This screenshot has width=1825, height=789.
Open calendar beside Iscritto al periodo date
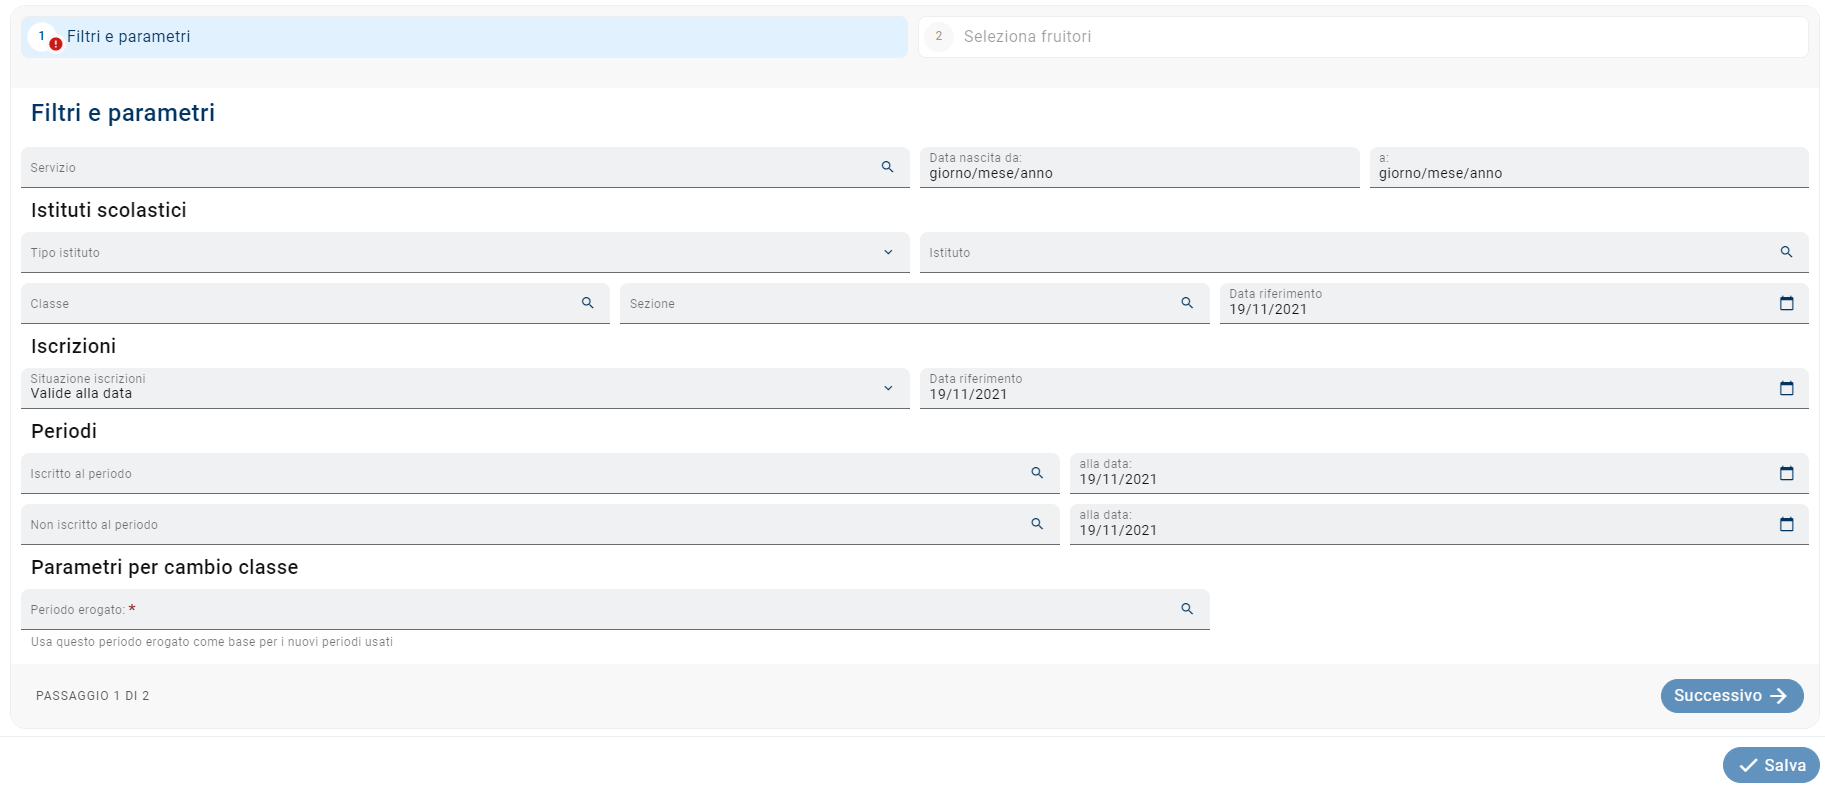click(1787, 473)
